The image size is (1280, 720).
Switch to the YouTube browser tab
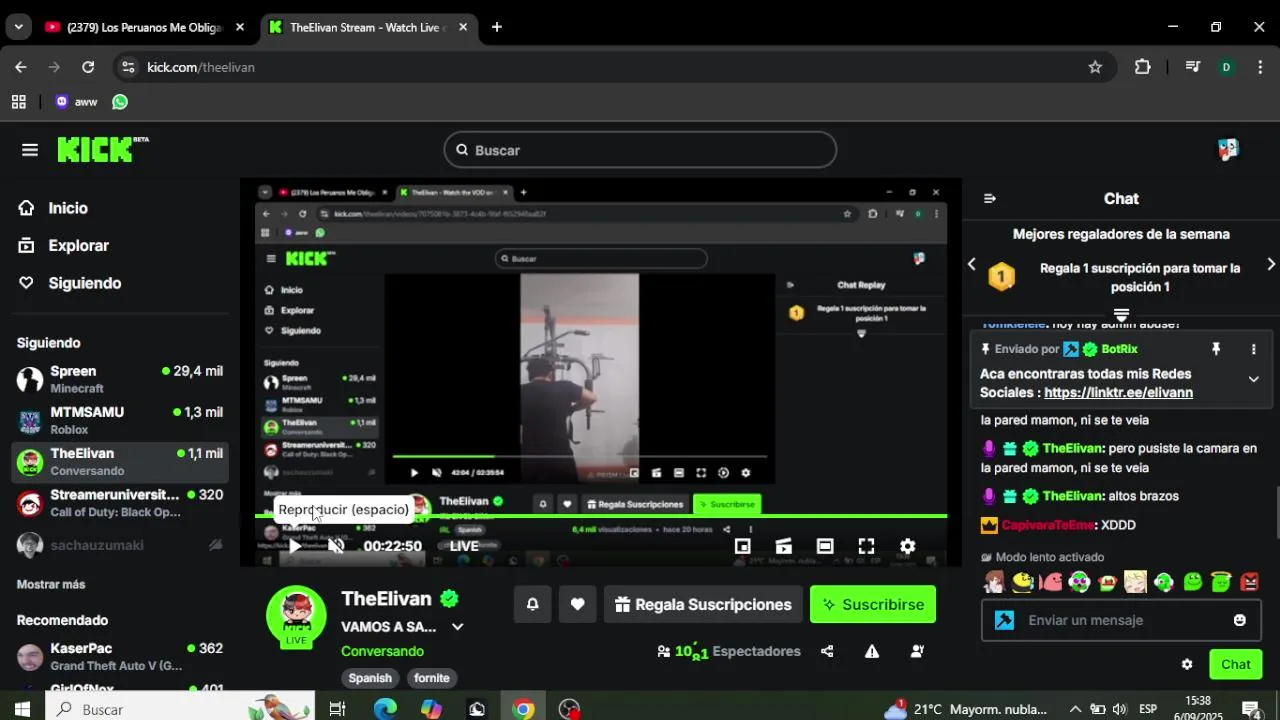(x=144, y=27)
